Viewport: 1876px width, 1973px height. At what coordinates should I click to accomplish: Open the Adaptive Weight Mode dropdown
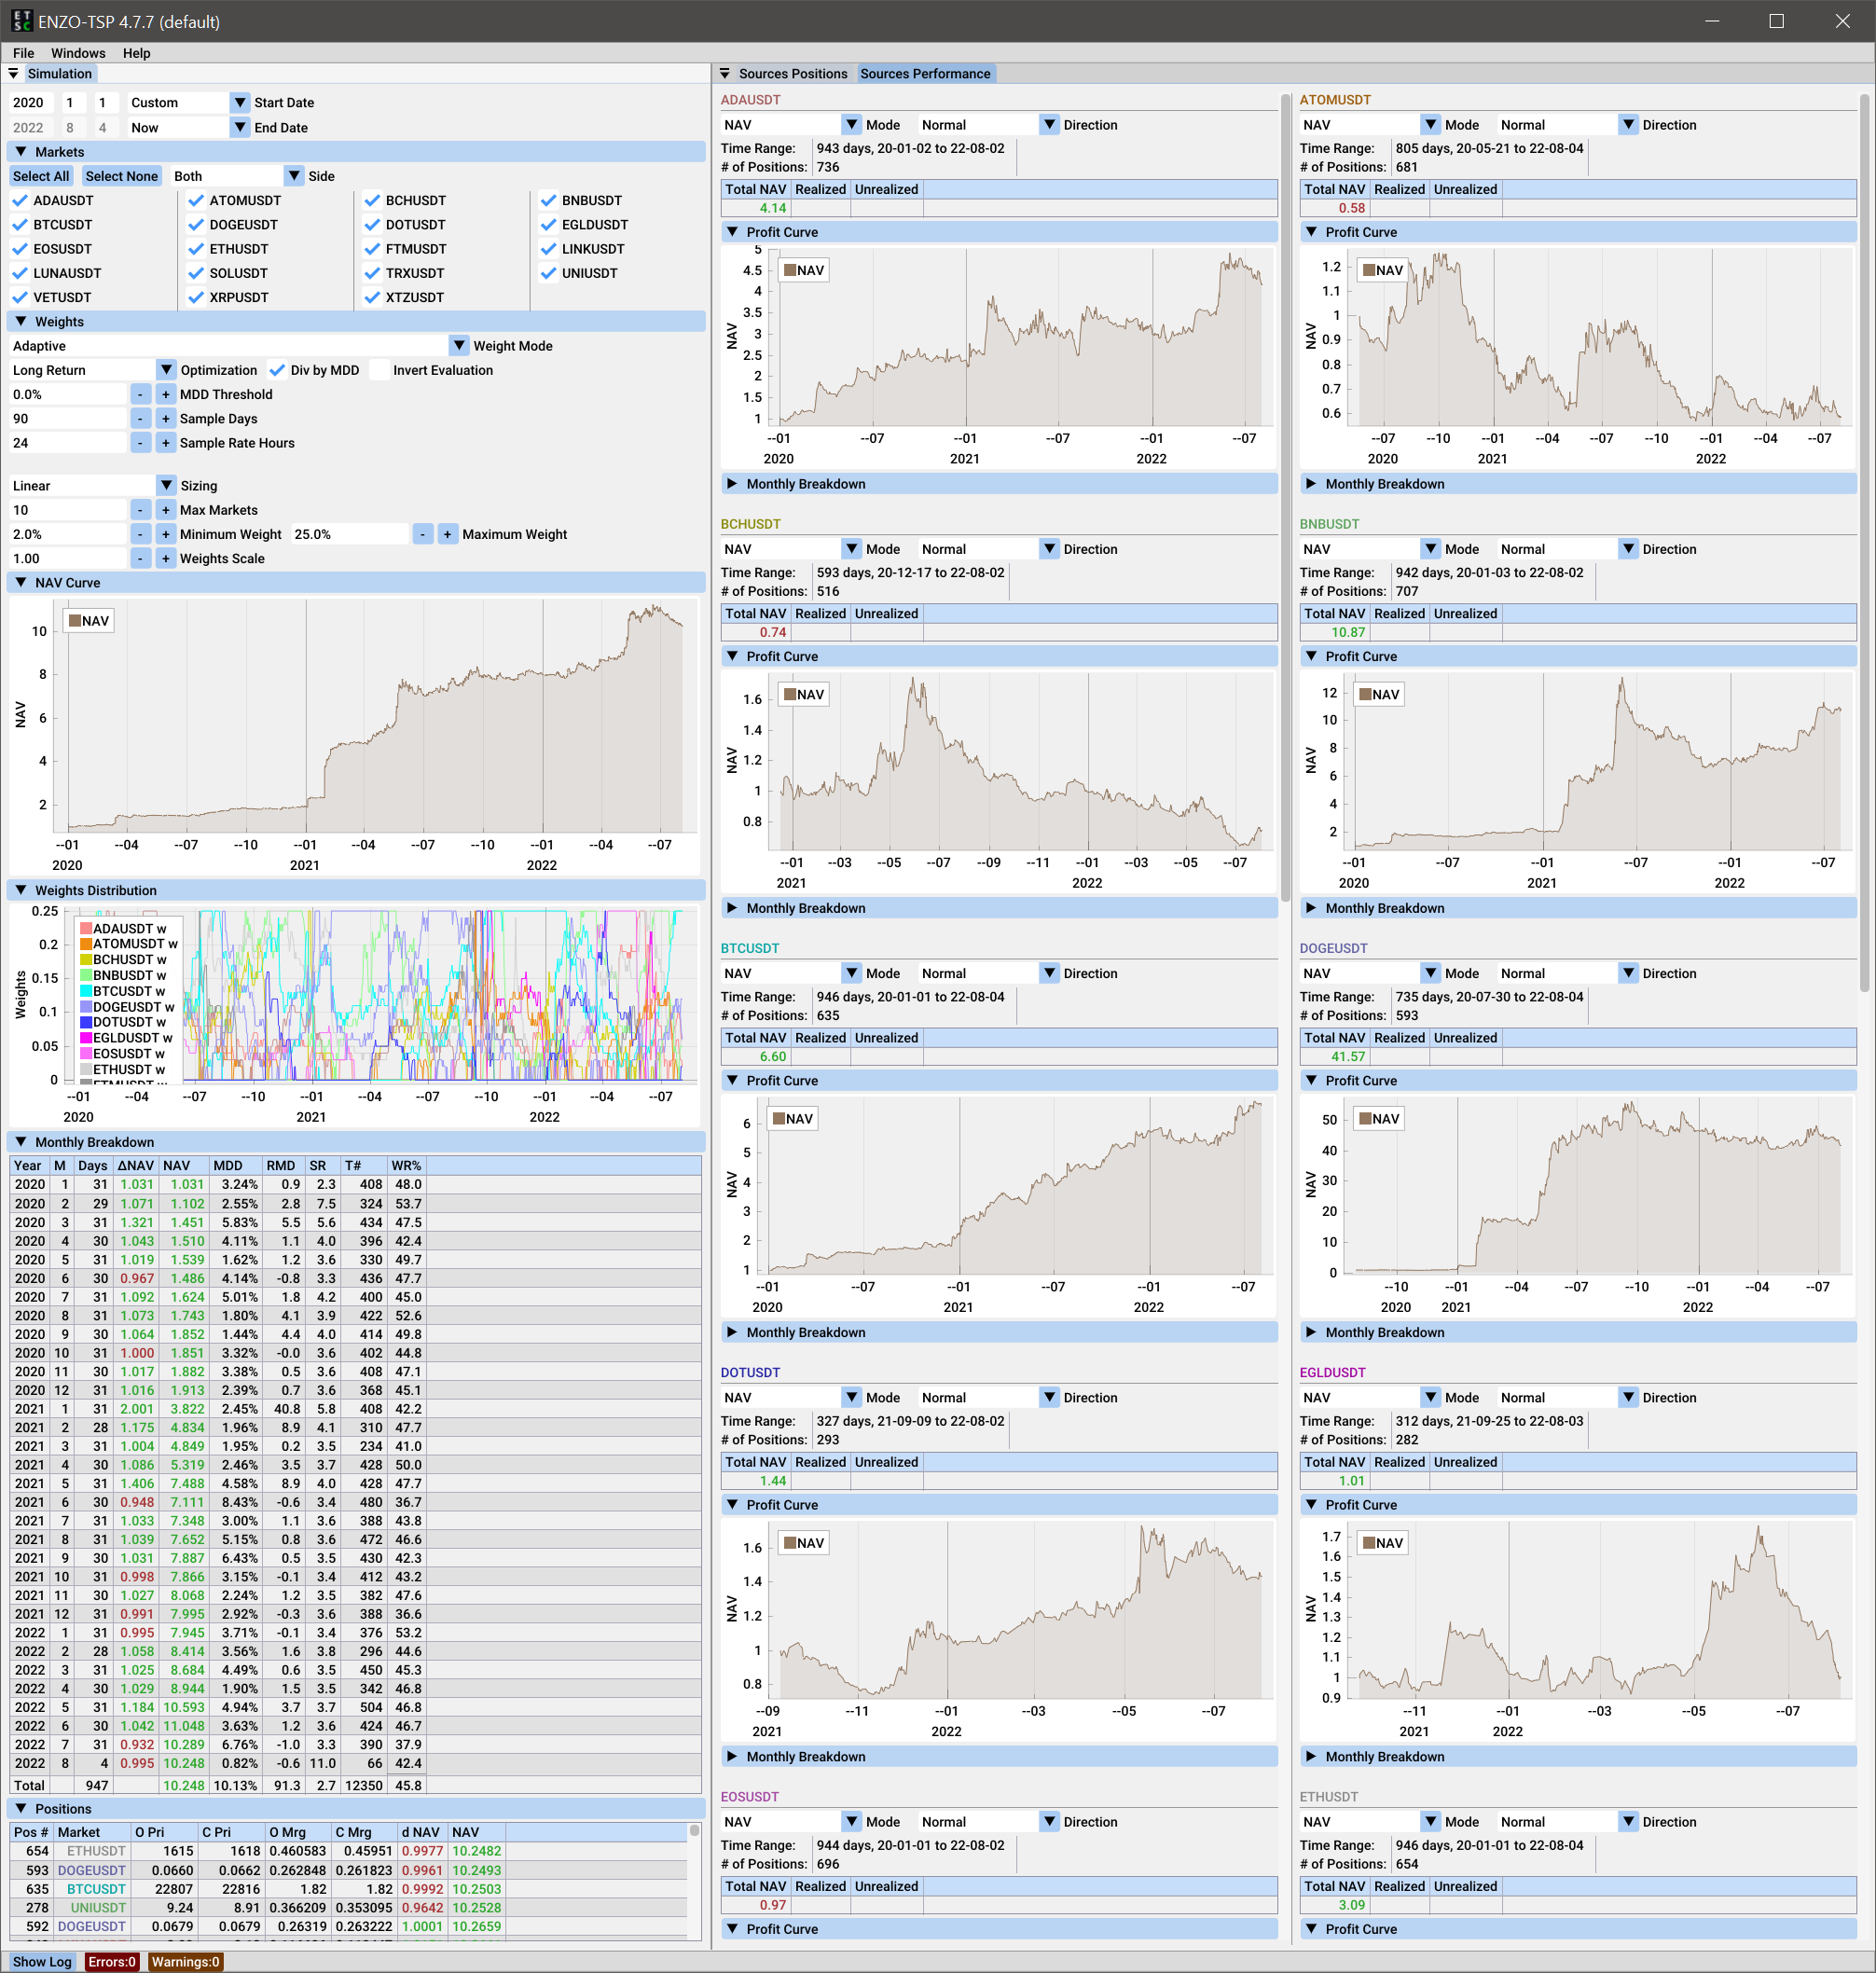click(458, 346)
